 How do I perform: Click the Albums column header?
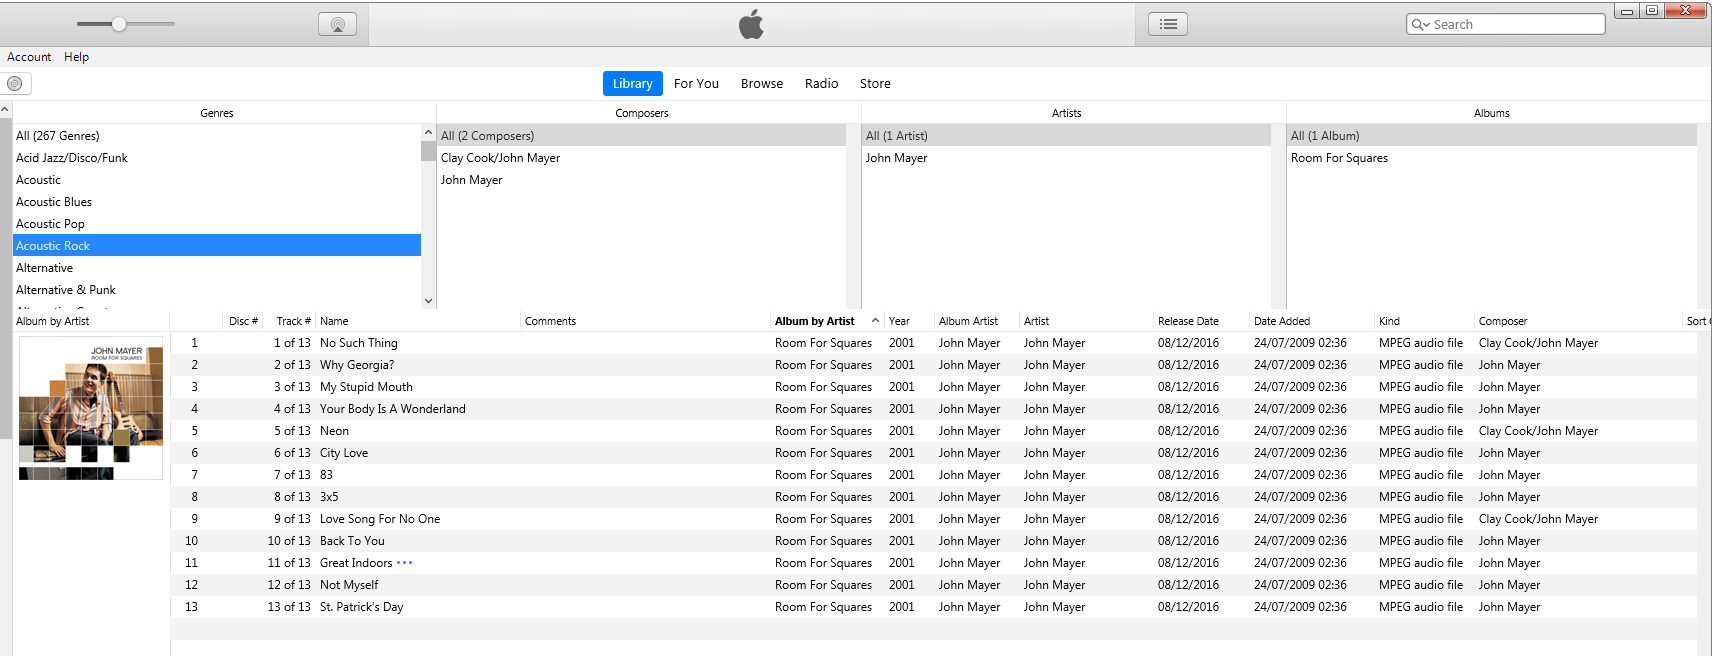coord(1491,113)
